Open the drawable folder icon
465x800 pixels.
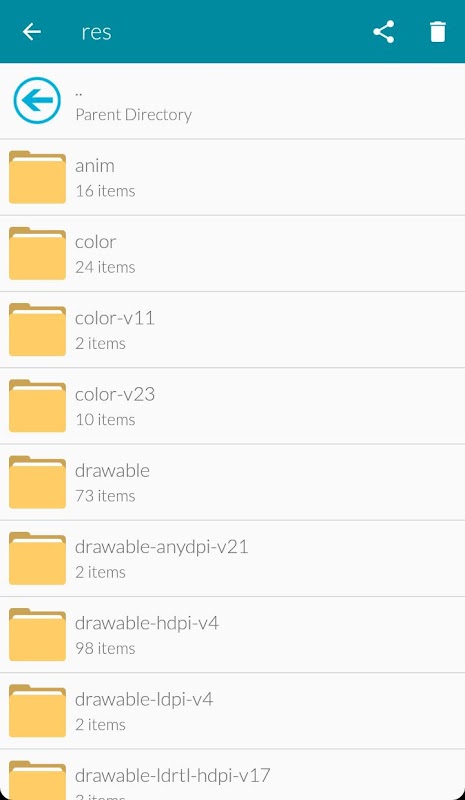(x=37, y=482)
